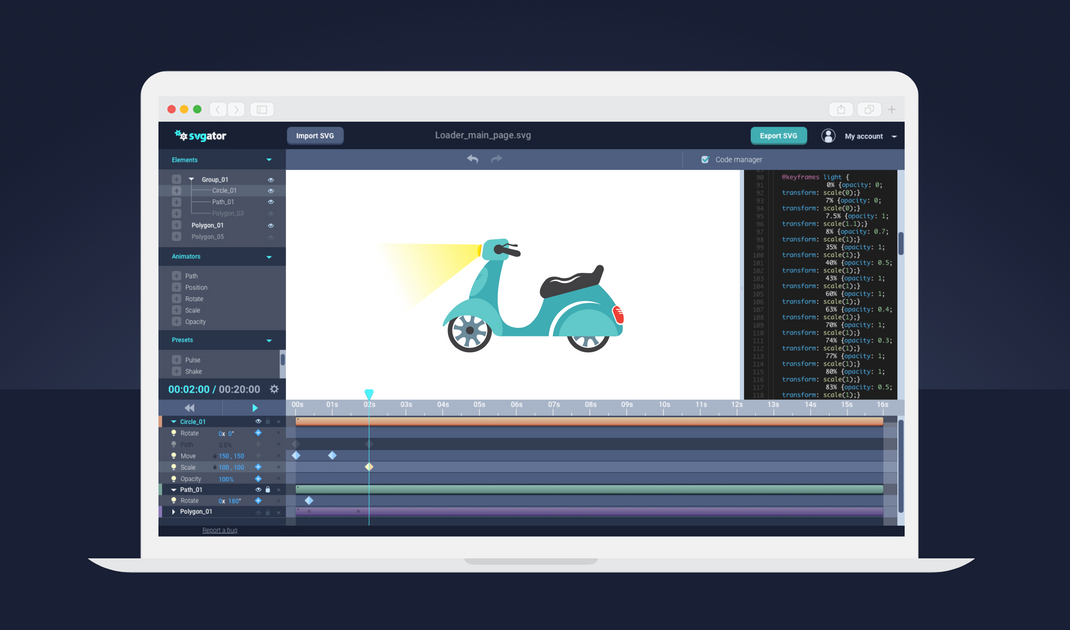
Task: Expand the Polygon_01 timeline row
Action: coord(173,512)
